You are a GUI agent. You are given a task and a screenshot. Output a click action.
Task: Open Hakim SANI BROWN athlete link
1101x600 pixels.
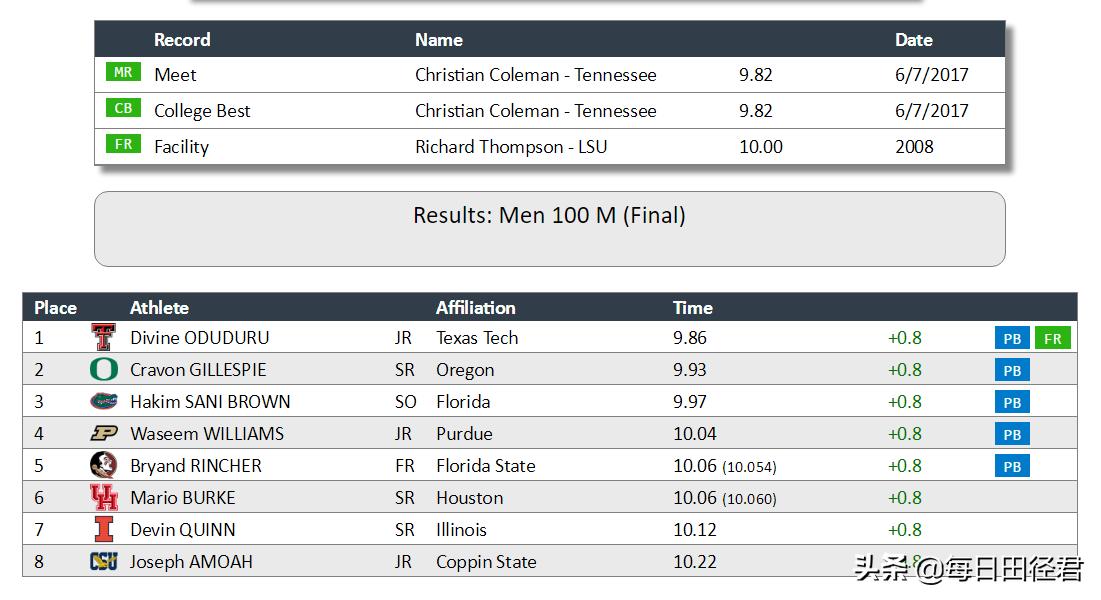(210, 402)
